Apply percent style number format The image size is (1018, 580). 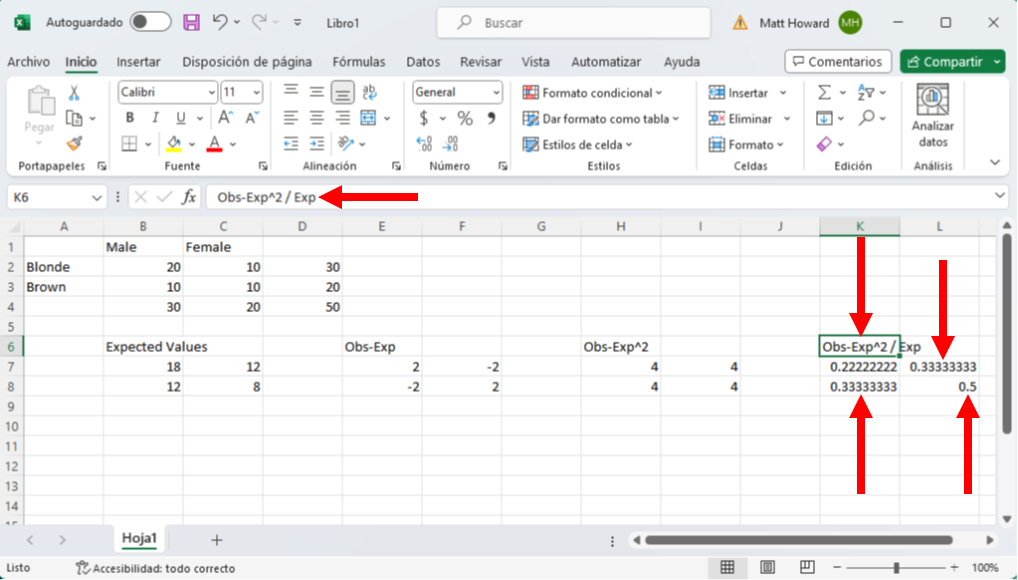[x=465, y=118]
